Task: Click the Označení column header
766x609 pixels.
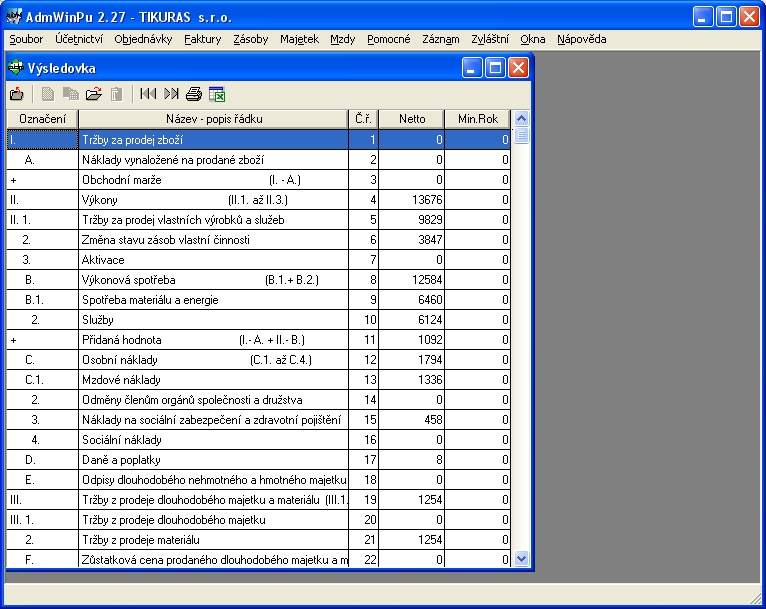Action: pyautogui.click(x=43, y=119)
